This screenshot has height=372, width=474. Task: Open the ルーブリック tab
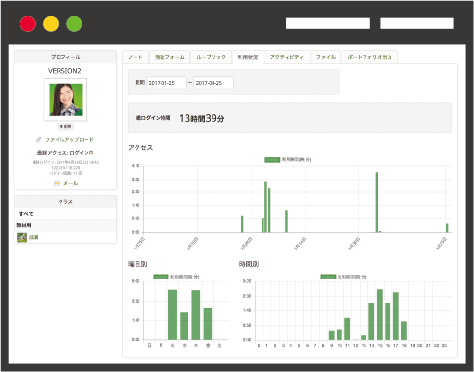click(x=211, y=57)
